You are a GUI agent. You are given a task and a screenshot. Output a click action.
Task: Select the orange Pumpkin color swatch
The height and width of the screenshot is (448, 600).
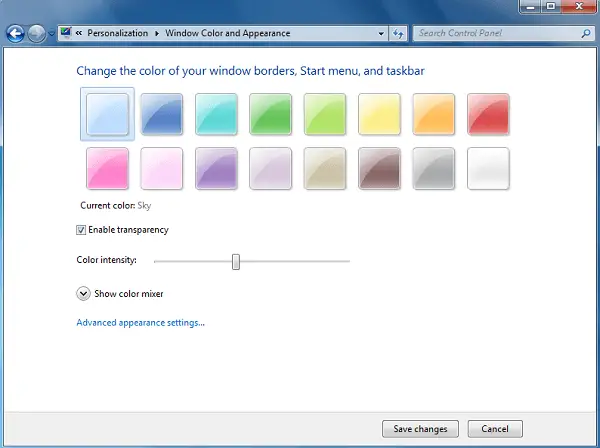point(434,114)
